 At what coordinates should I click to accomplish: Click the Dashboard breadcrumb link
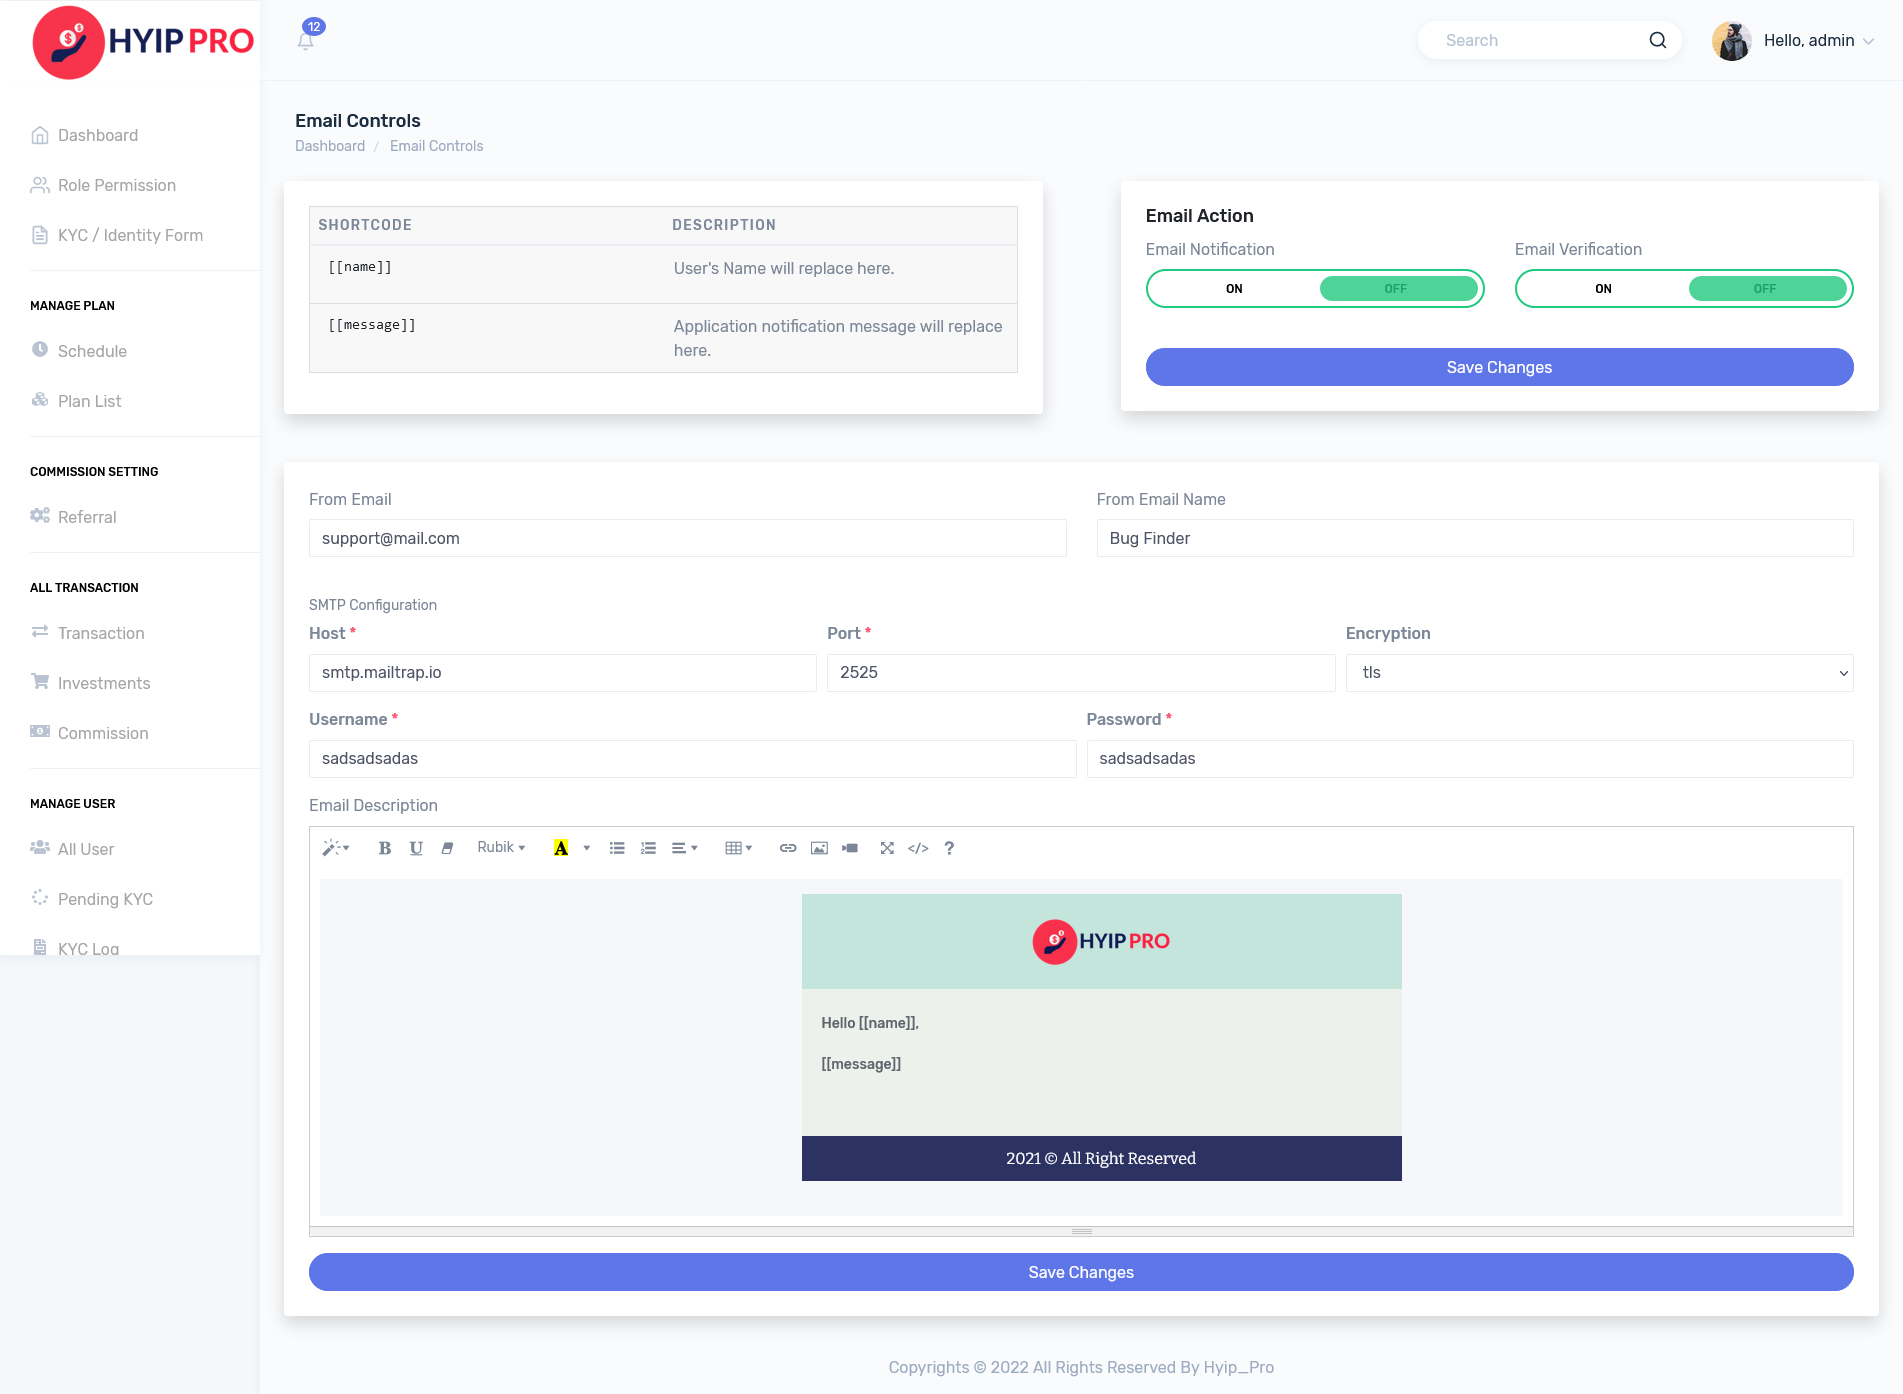[x=330, y=146]
